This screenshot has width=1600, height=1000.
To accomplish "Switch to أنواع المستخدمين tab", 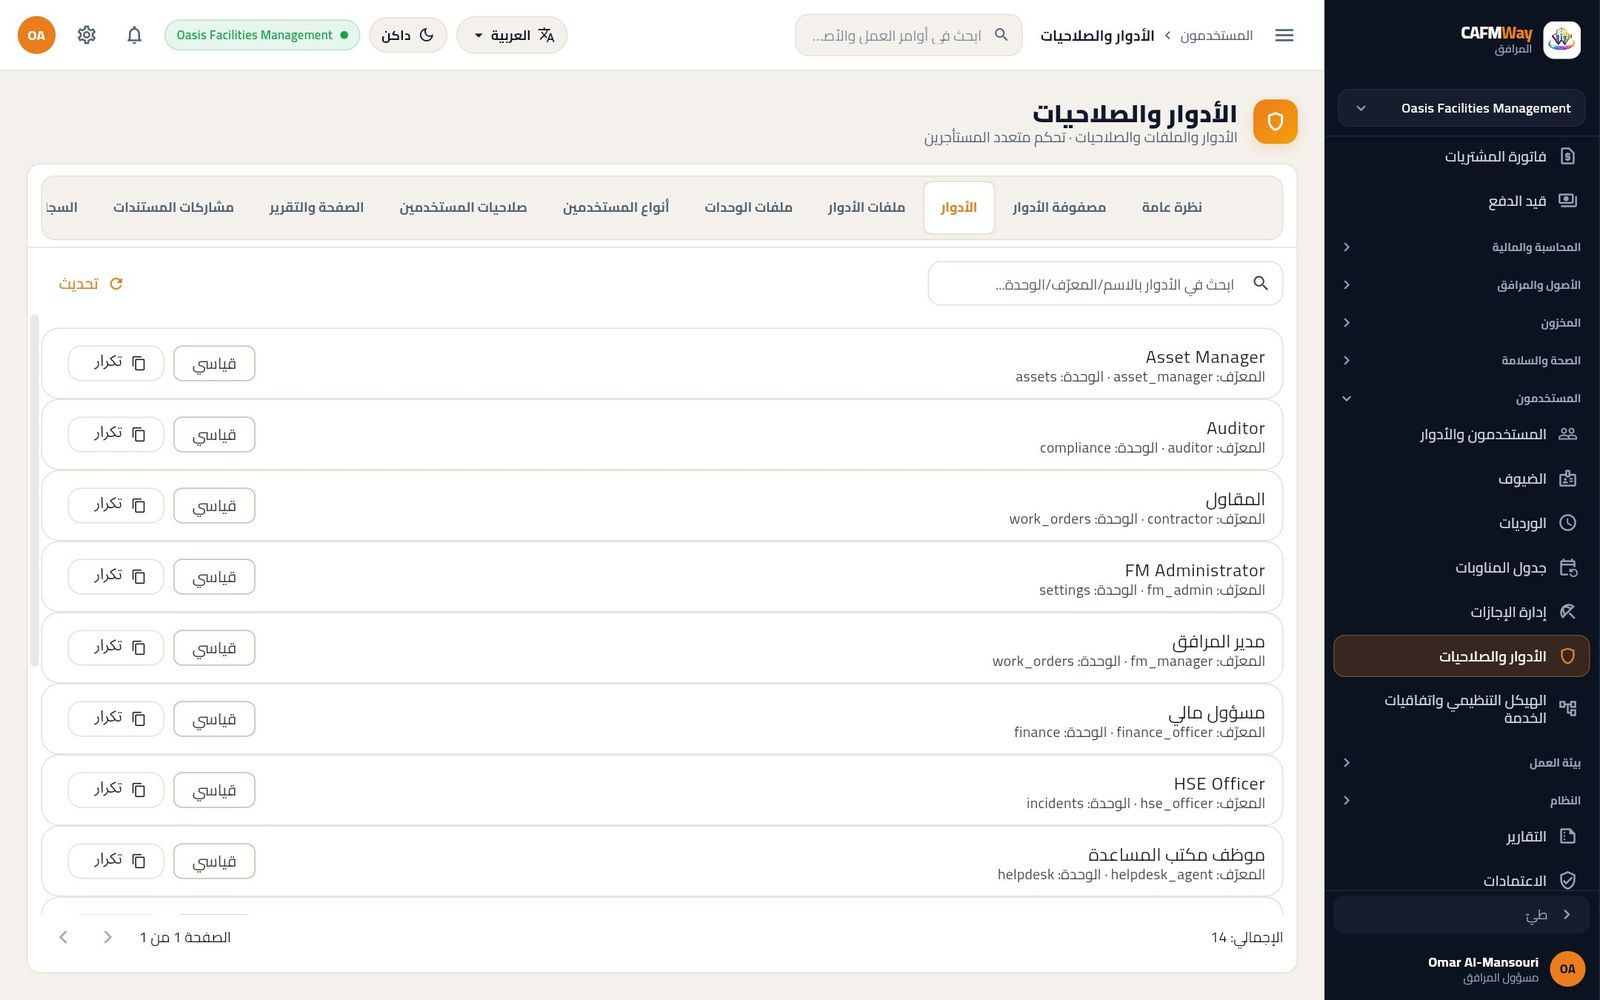I will click(615, 207).
